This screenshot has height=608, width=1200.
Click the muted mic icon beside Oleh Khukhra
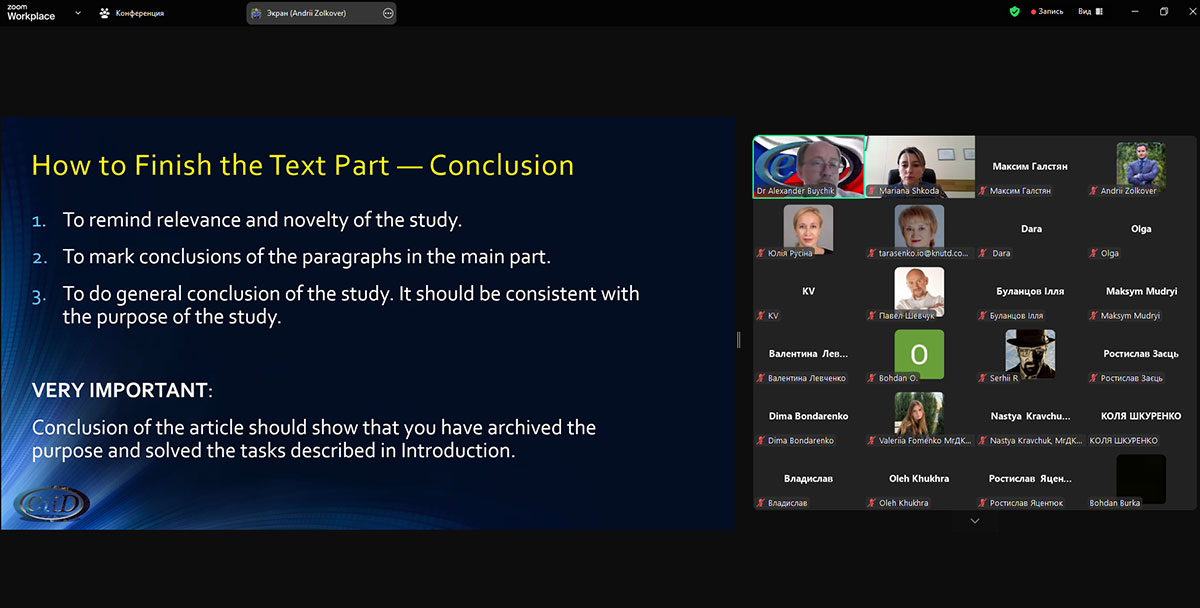point(872,503)
